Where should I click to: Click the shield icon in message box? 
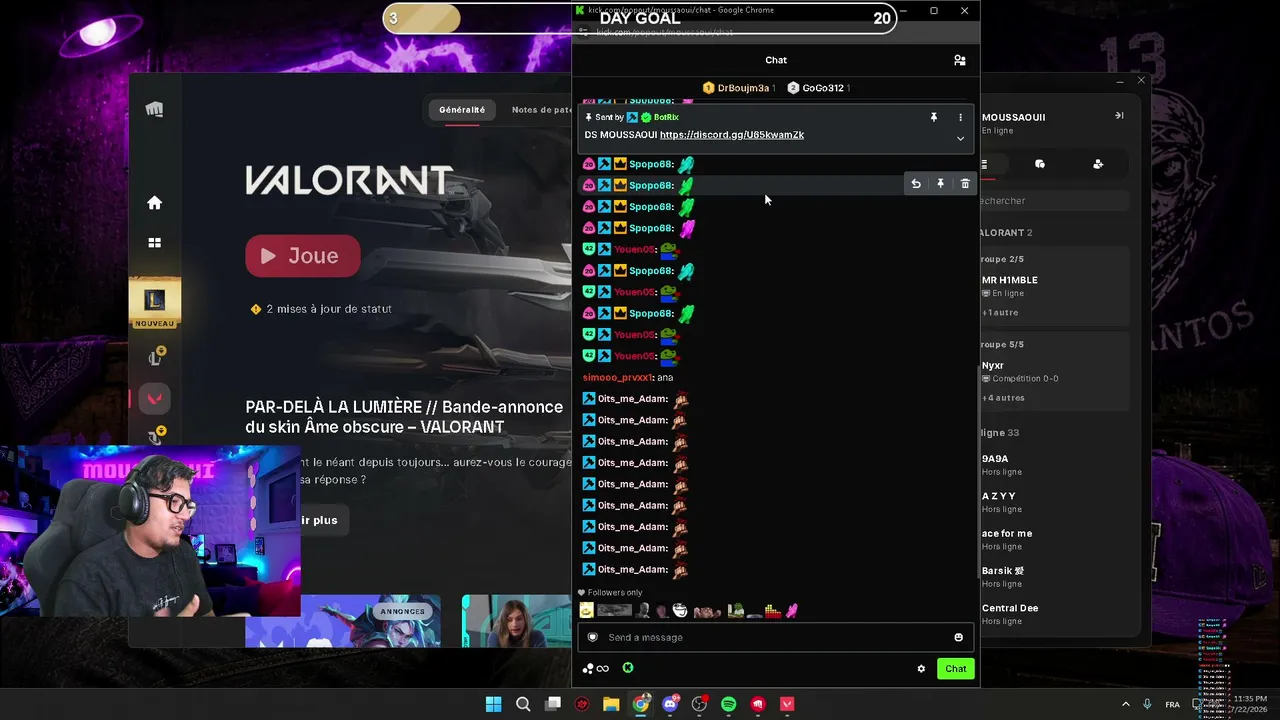point(592,637)
